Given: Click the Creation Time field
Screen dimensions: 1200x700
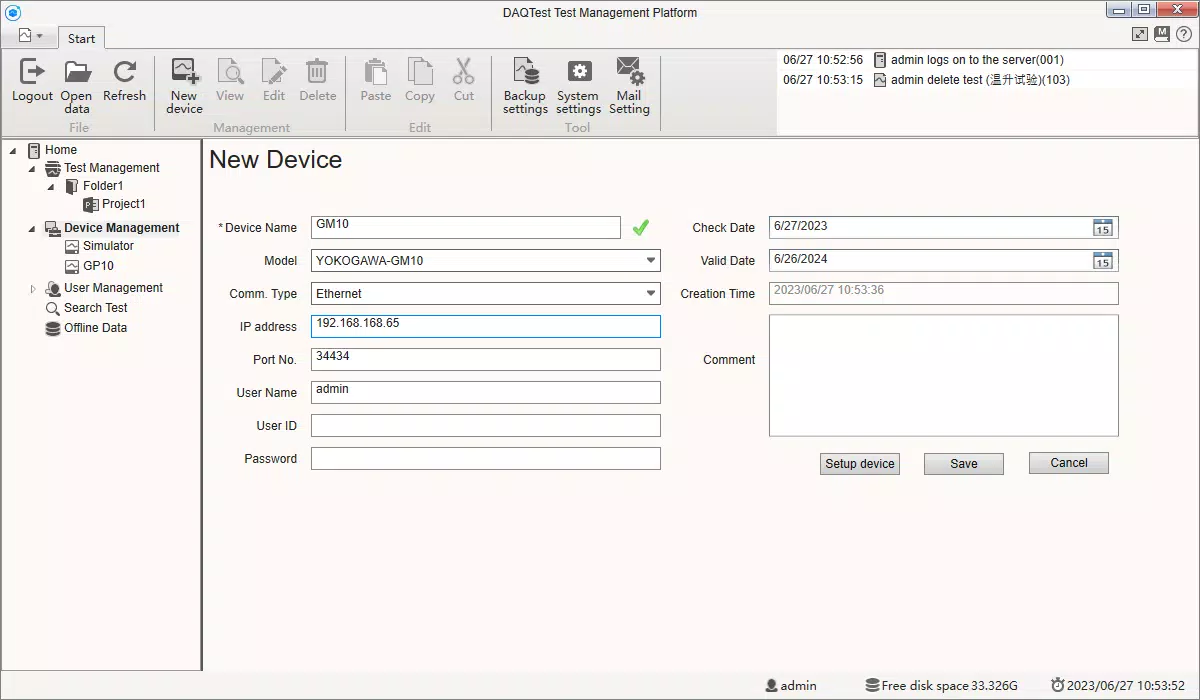Looking at the screenshot, I should 944,293.
